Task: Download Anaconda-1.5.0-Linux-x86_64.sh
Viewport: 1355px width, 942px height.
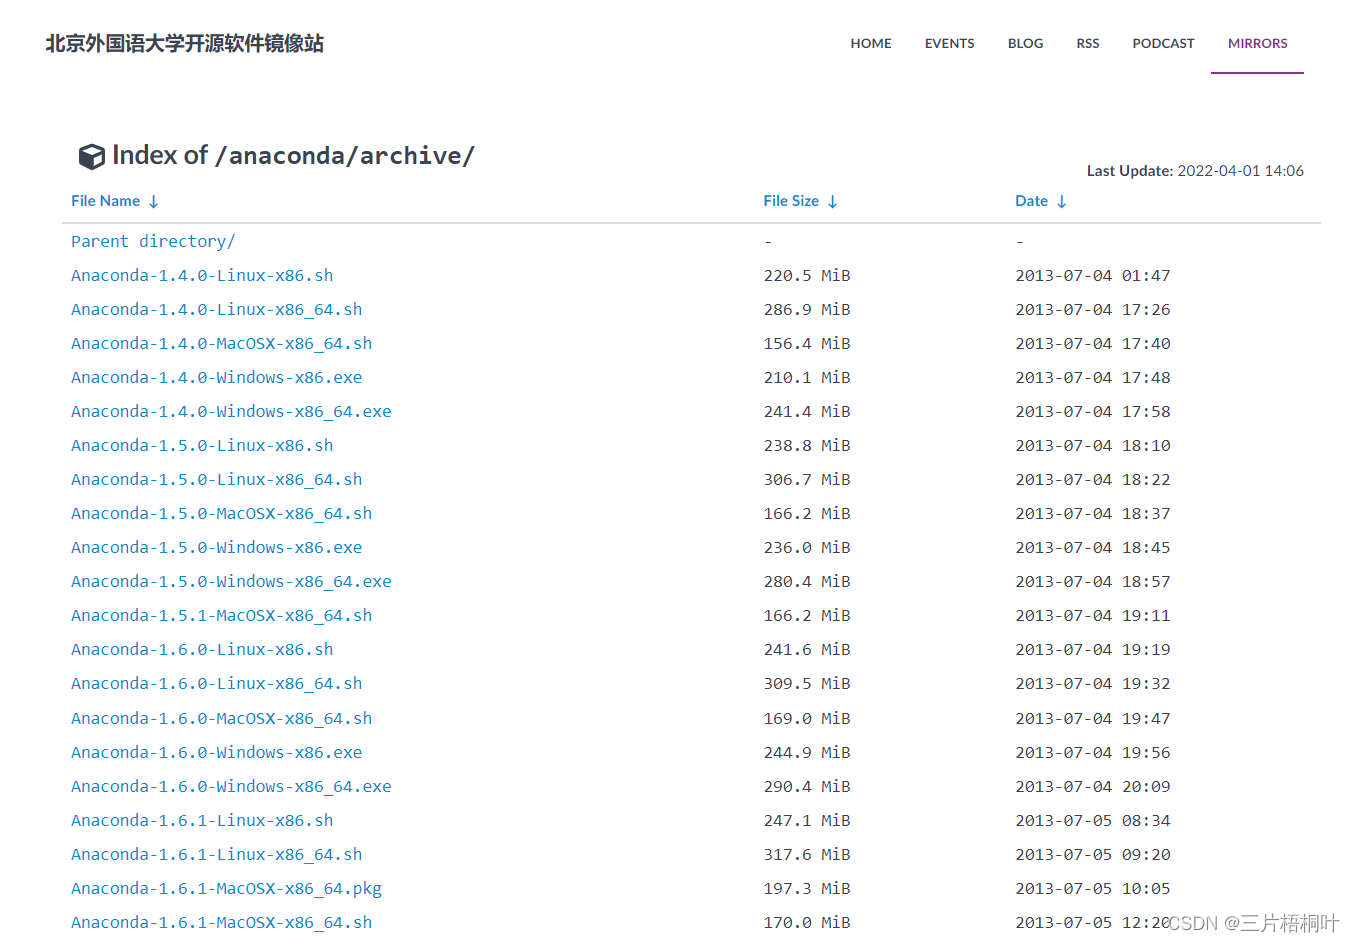Action: click(217, 479)
